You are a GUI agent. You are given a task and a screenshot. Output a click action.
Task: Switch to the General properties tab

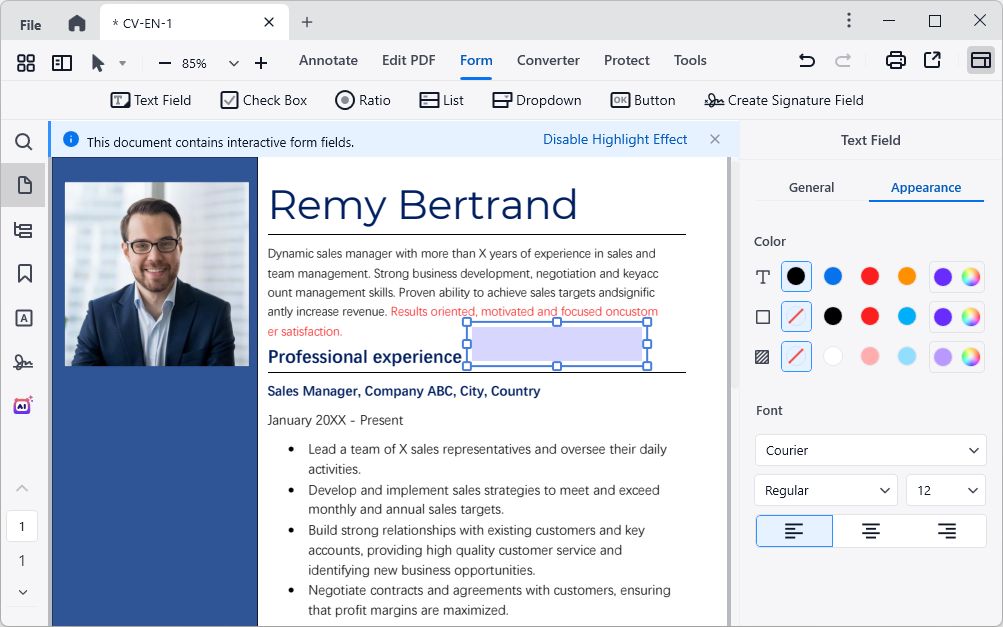811,187
